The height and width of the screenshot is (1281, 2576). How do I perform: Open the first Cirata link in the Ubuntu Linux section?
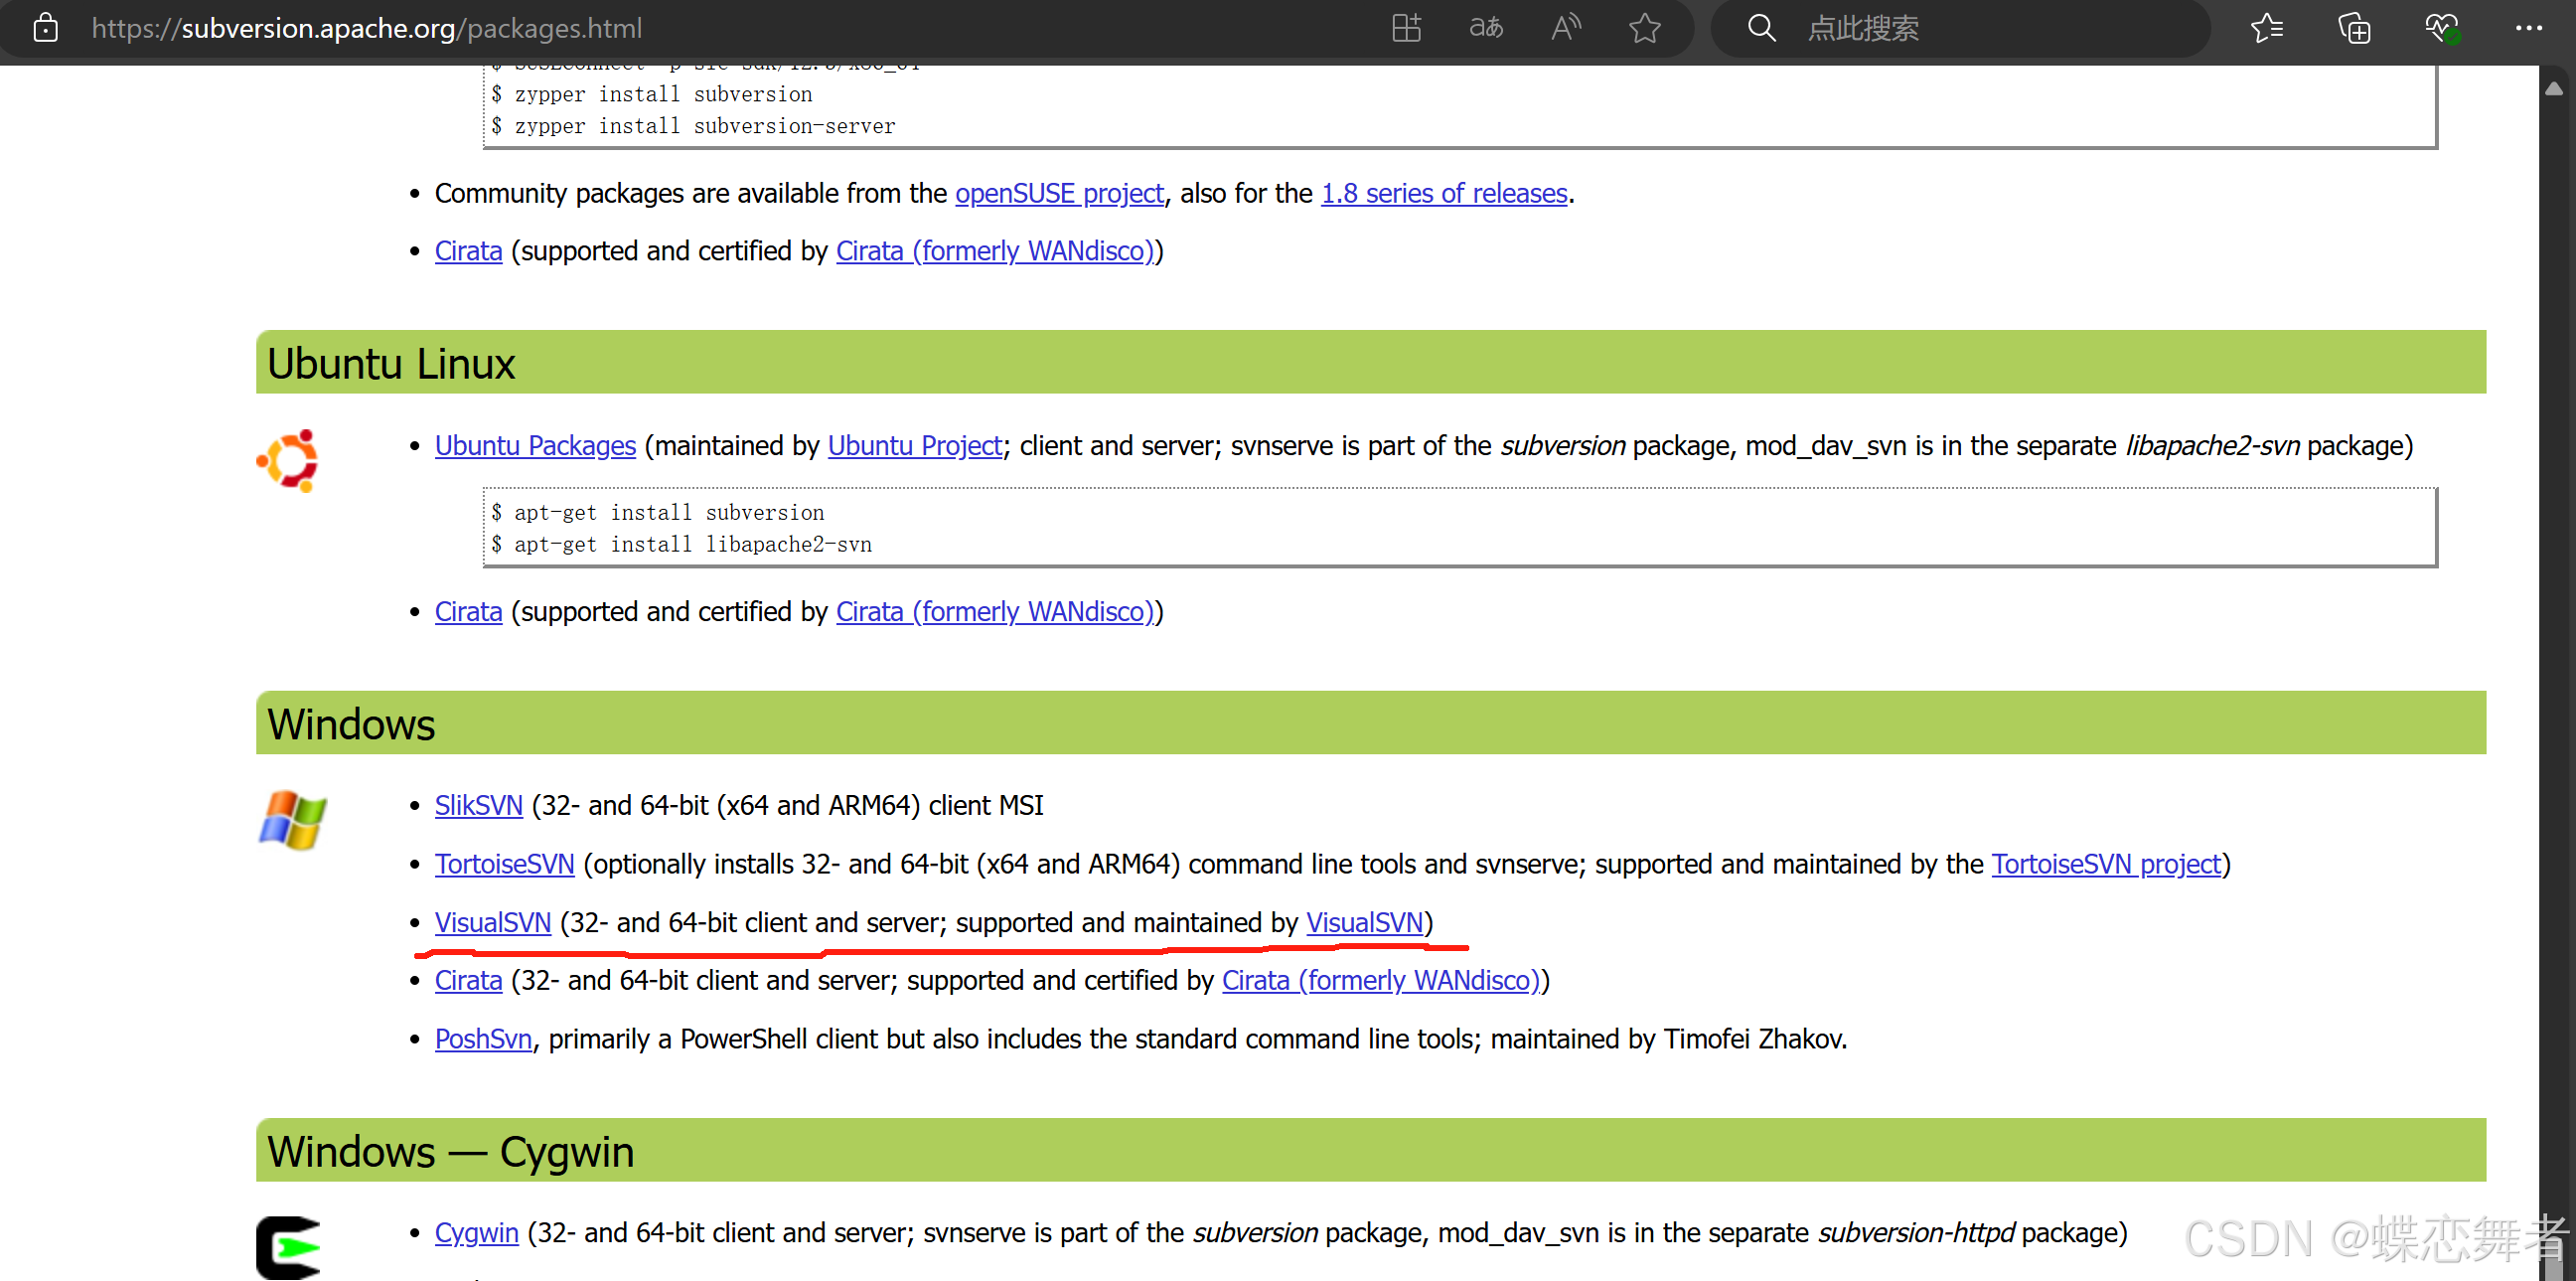click(x=468, y=612)
